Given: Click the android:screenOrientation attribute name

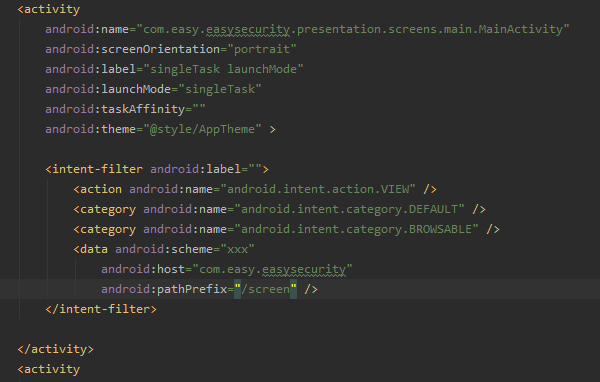Looking at the screenshot, I should click(133, 49).
